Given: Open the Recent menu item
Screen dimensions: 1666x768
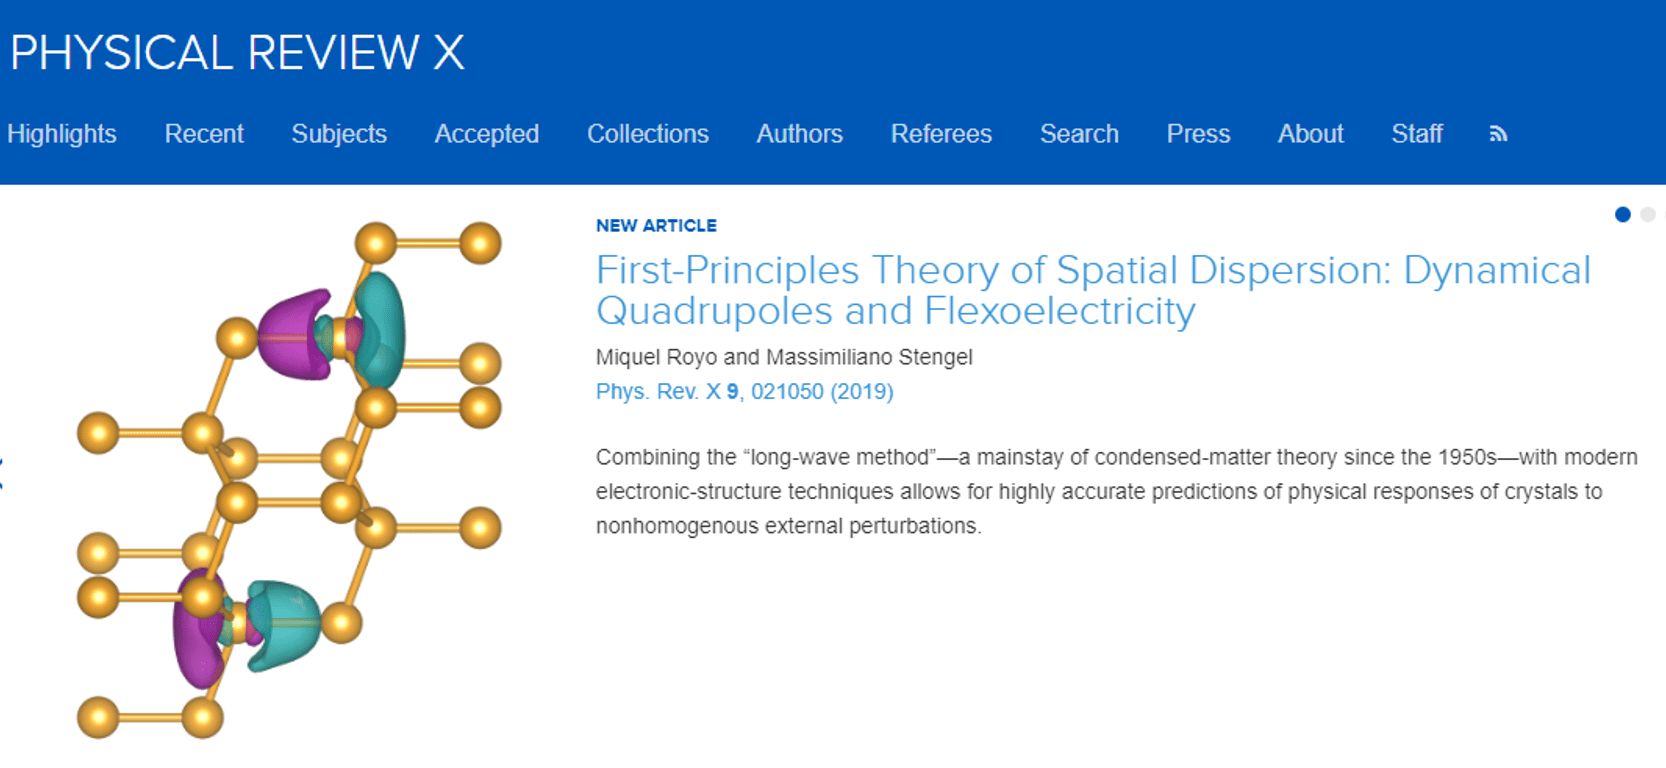Looking at the screenshot, I should tap(204, 134).
